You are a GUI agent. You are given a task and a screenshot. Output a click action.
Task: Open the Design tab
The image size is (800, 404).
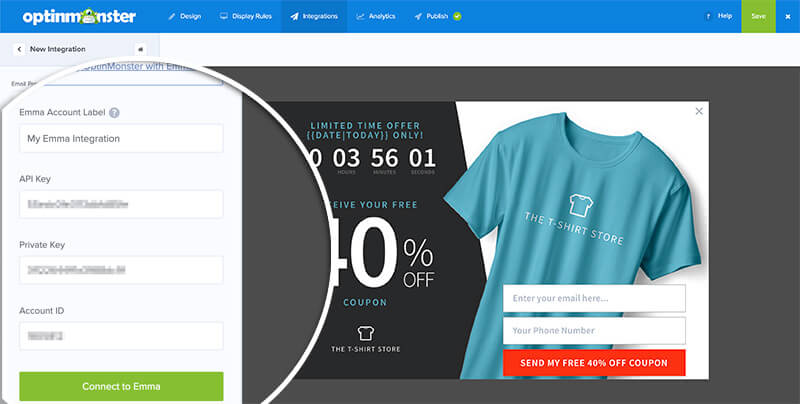[185, 16]
